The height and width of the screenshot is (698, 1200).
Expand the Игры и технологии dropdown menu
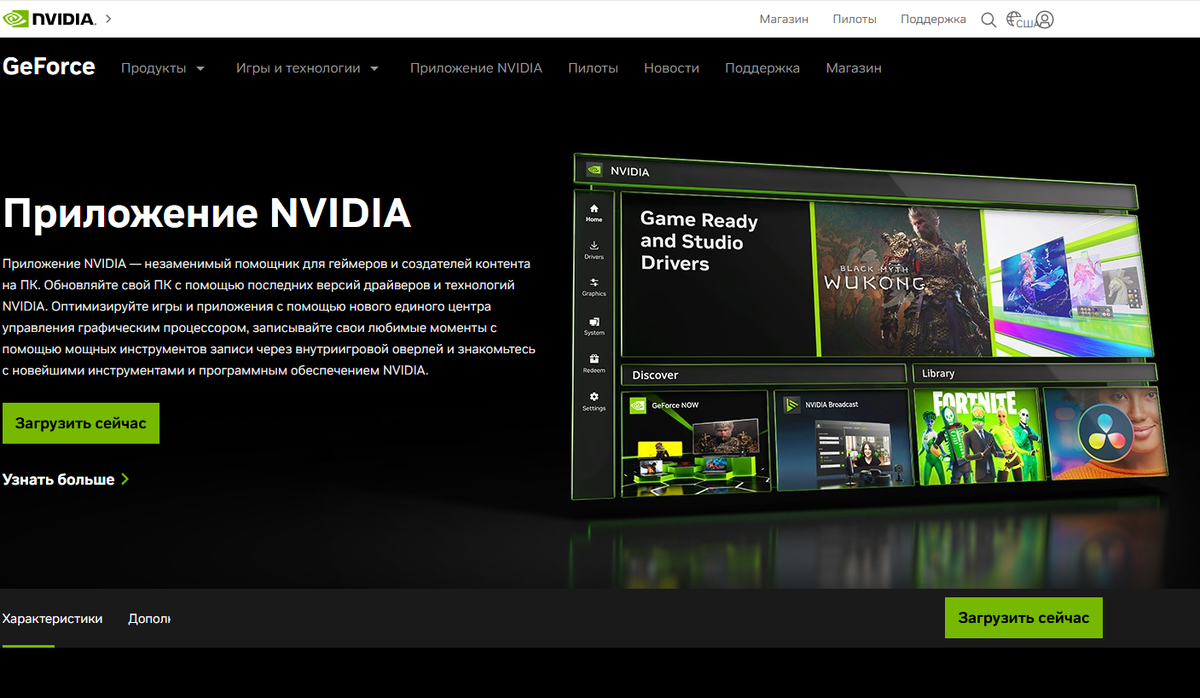307,68
